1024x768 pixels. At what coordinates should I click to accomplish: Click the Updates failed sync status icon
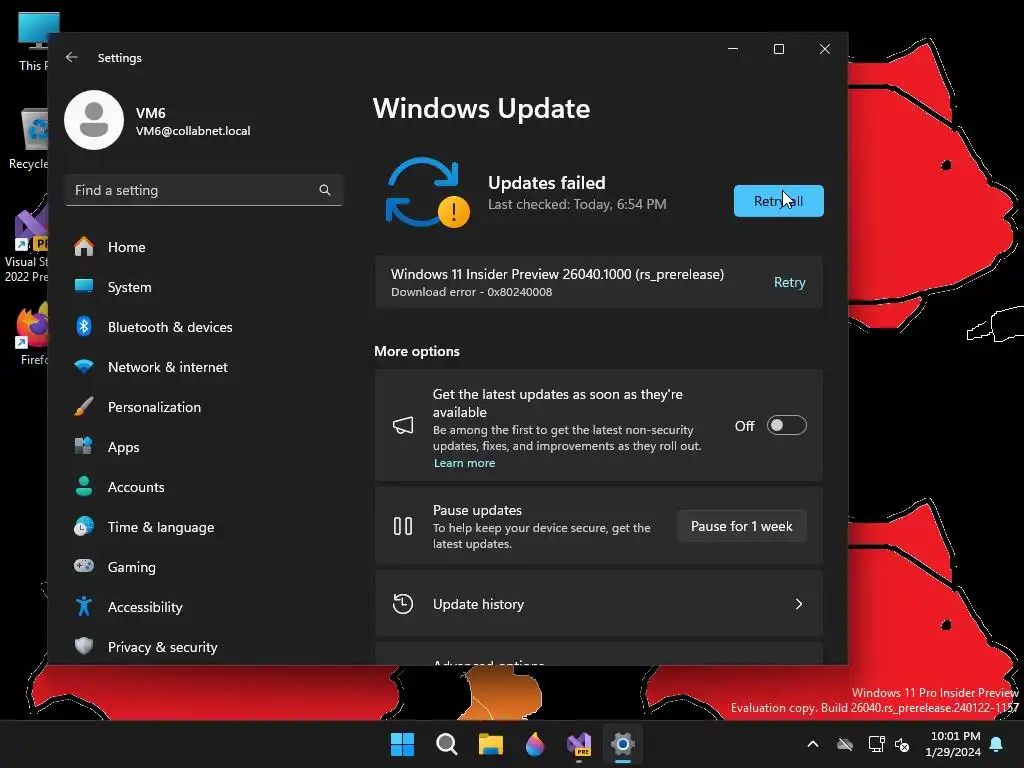coord(427,193)
